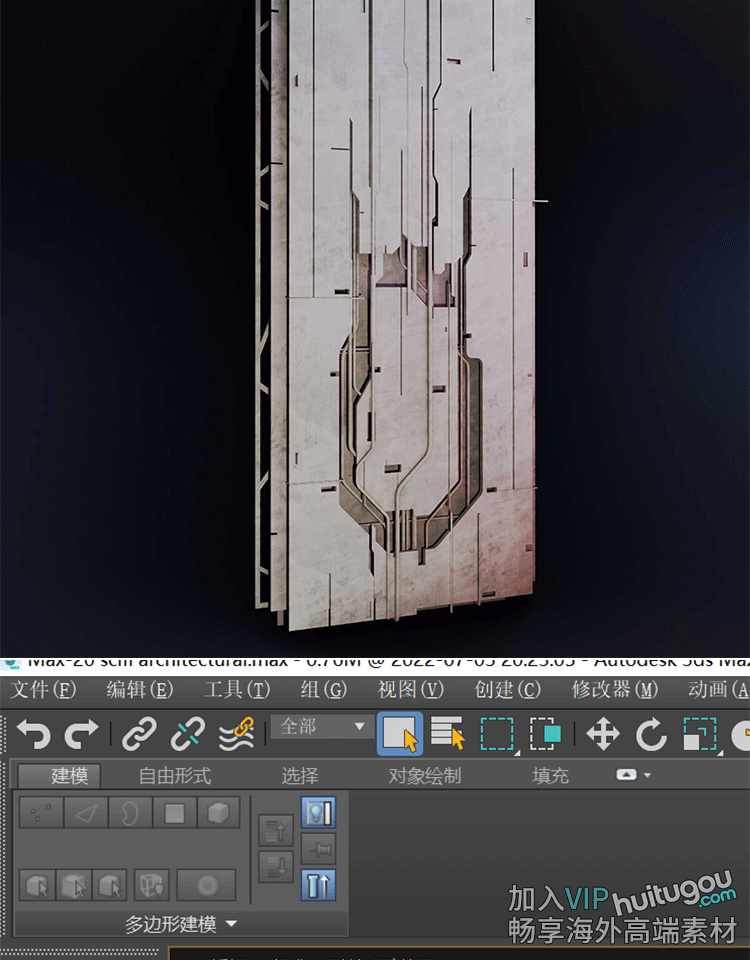Click the Unlink selection icon
This screenshot has height=960, width=750.
pyautogui.click(x=187, y=735)
